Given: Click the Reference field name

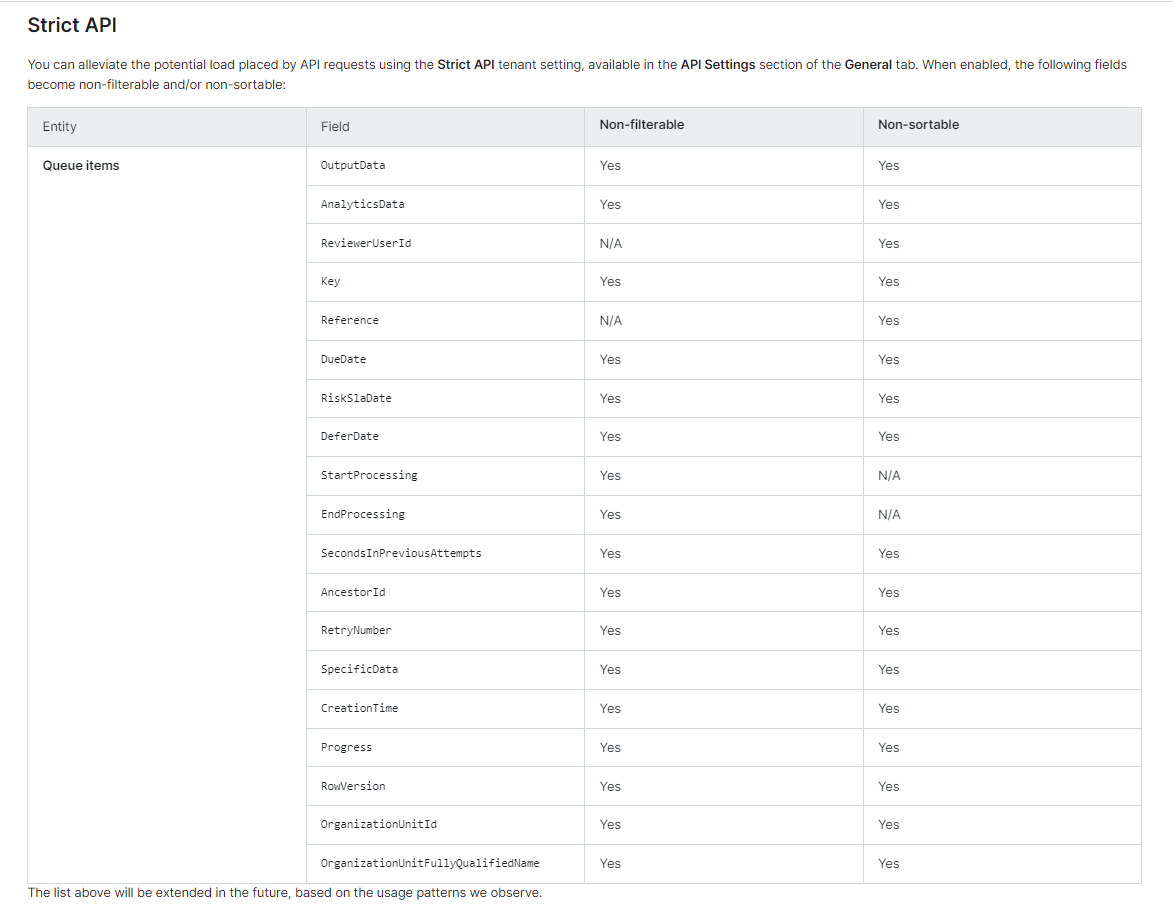Looking at the screenshot, I should 349,320.
